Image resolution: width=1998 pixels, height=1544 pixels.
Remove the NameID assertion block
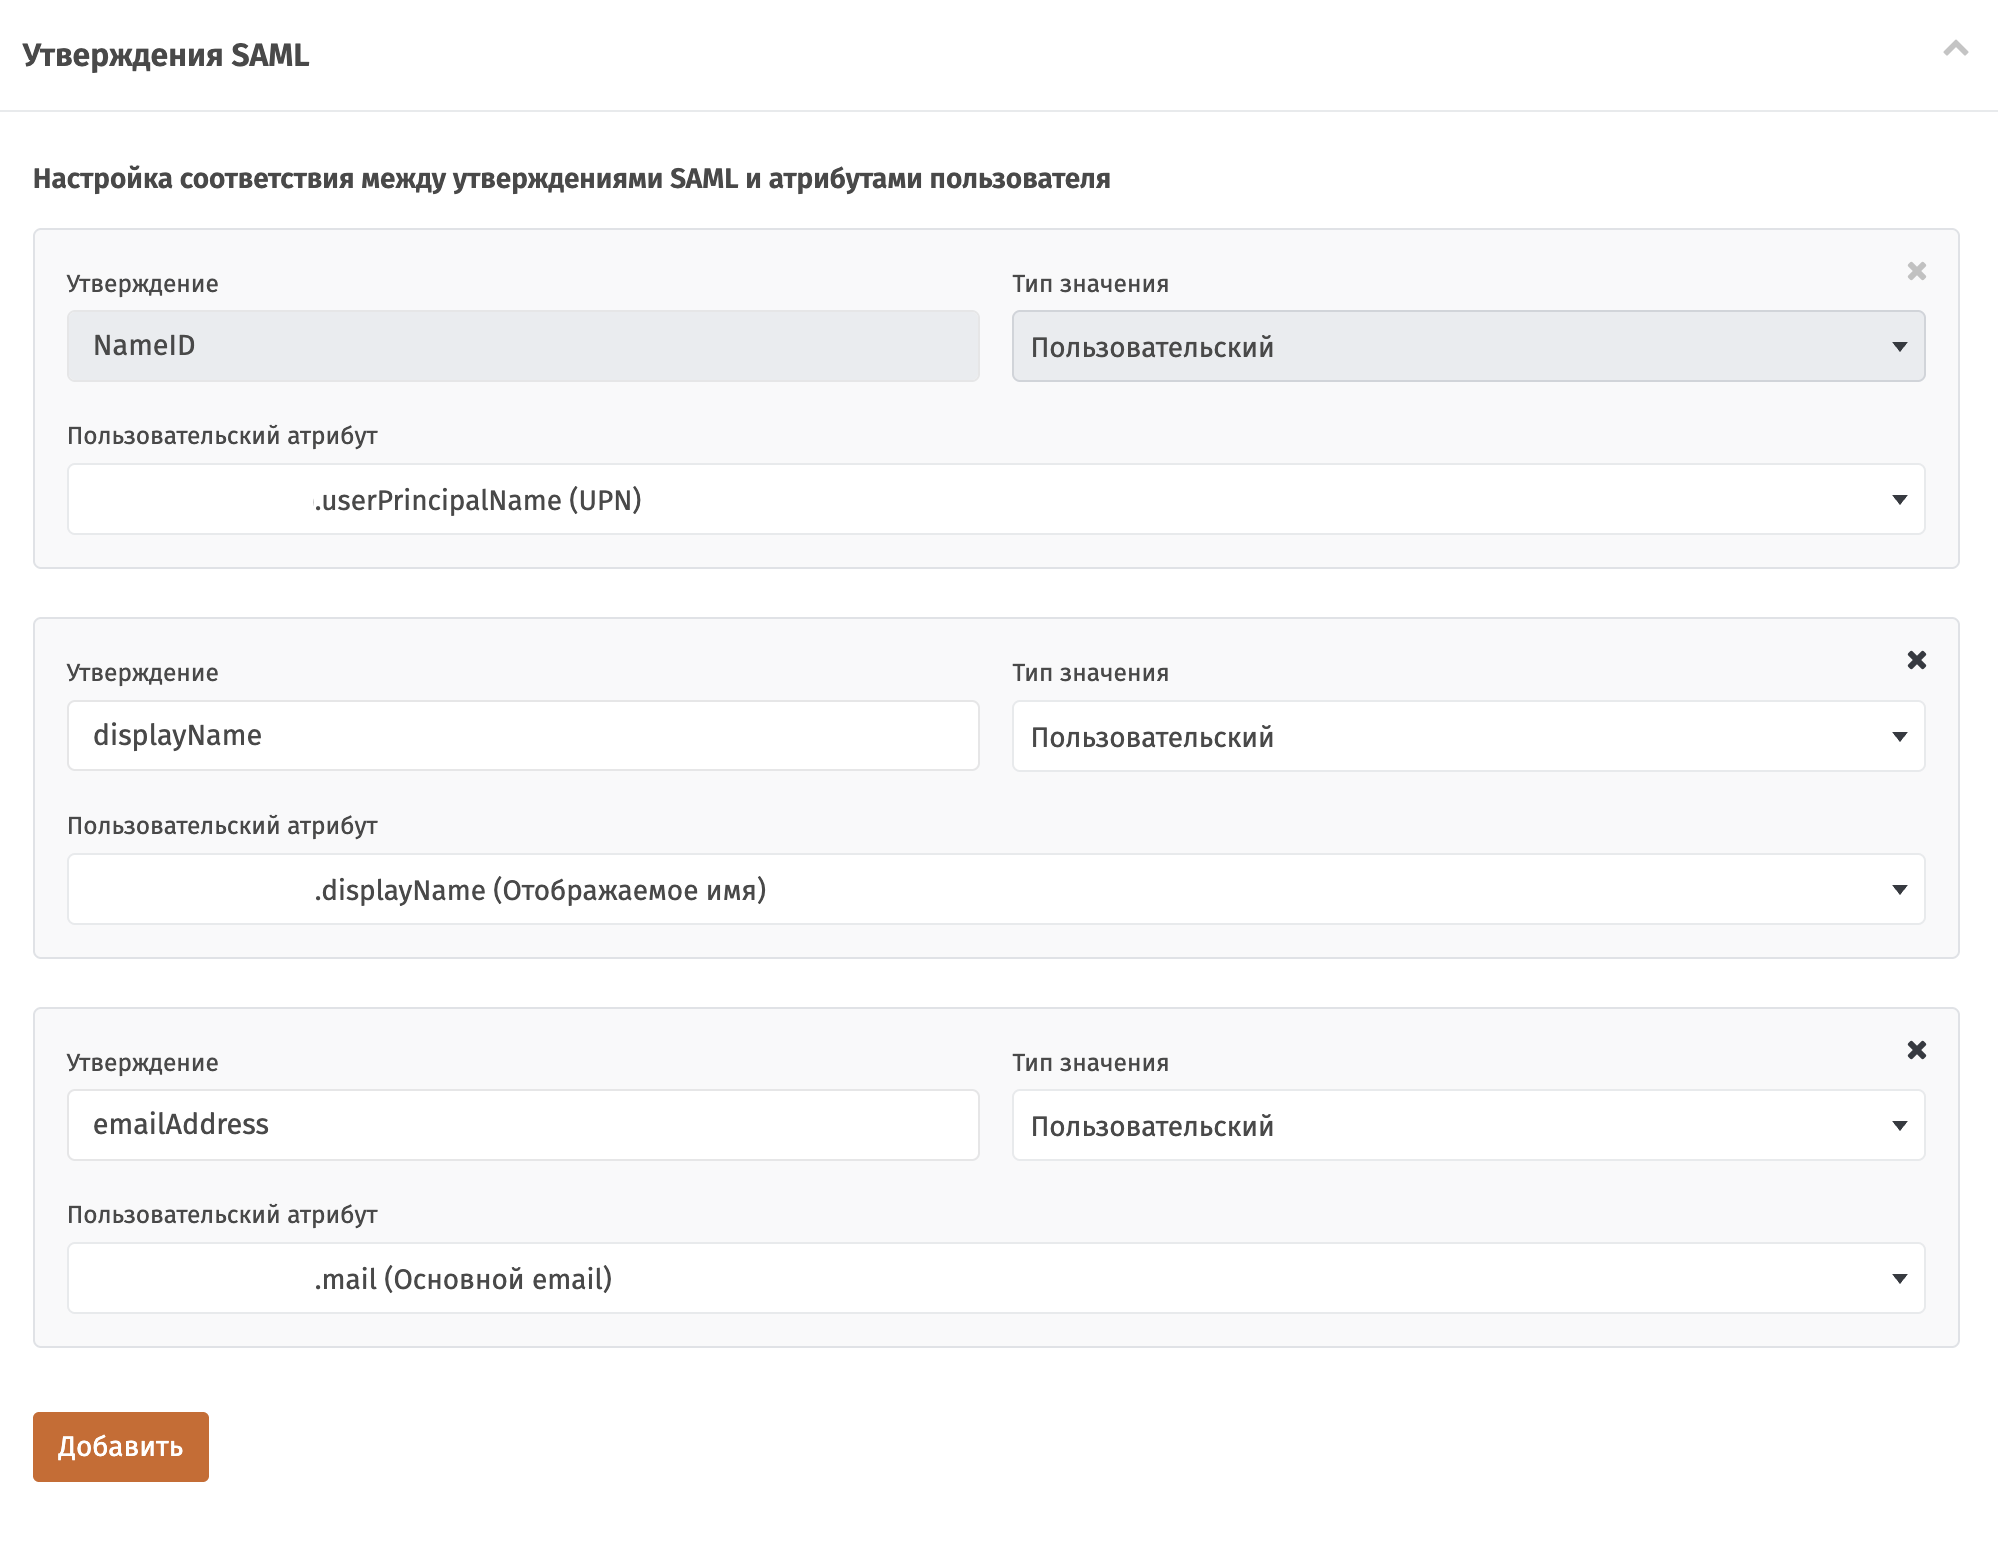(x=1916, y=271)
